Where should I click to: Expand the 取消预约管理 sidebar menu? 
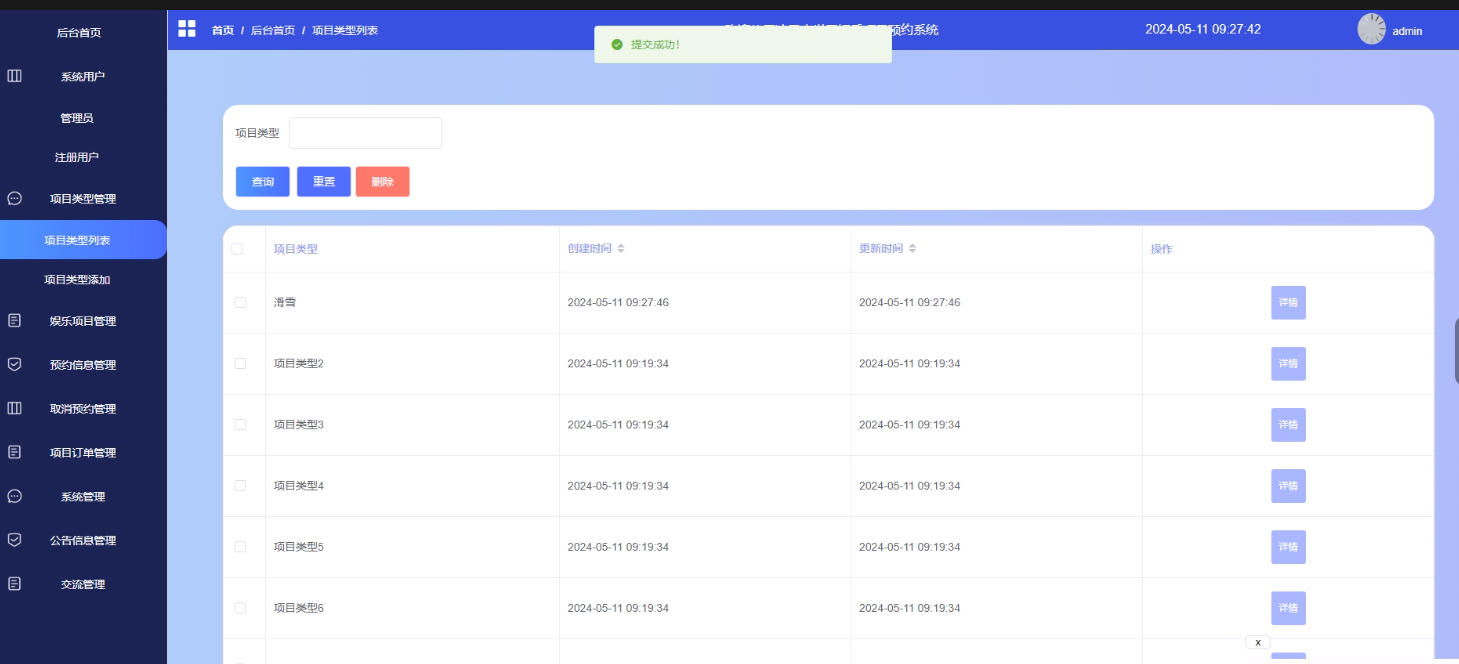pyautogui.click(x=83, y=409)
